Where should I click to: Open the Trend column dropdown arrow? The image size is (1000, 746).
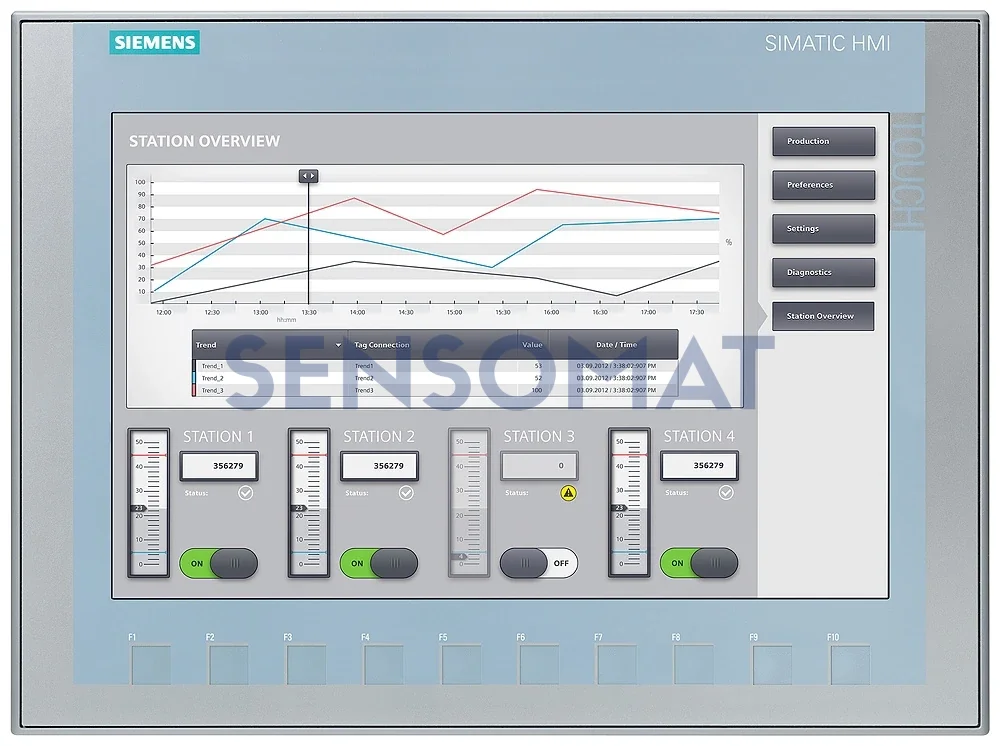(338, 345)
